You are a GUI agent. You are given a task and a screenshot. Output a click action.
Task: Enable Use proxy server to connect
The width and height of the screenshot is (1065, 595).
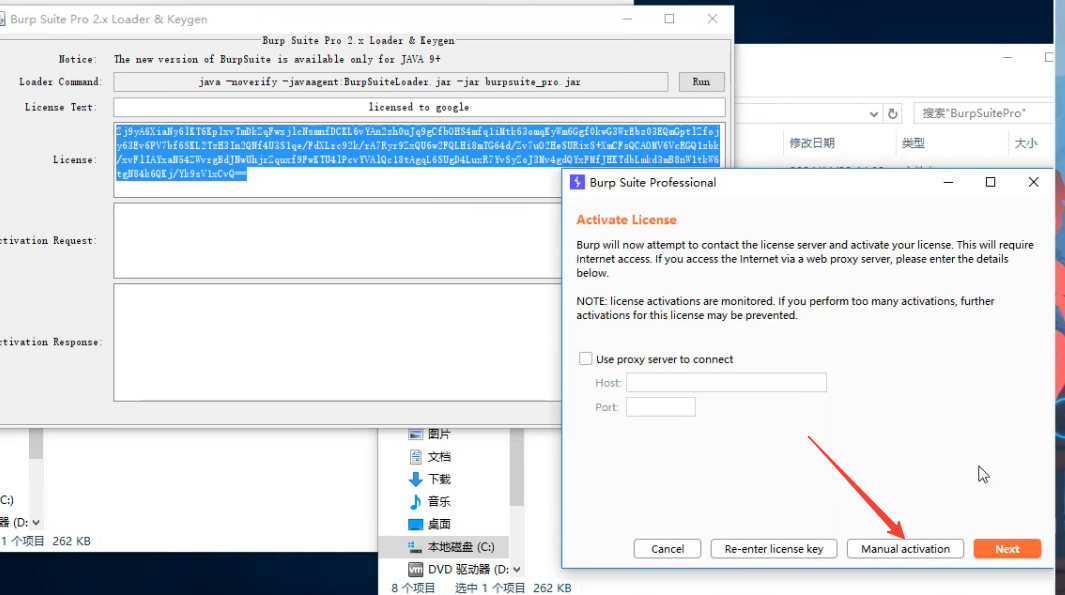coord(585,359)
